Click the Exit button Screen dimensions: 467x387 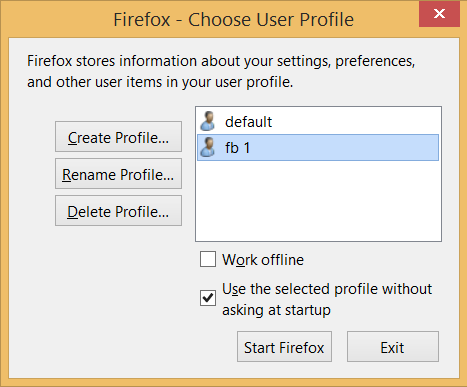click(393, 347)
